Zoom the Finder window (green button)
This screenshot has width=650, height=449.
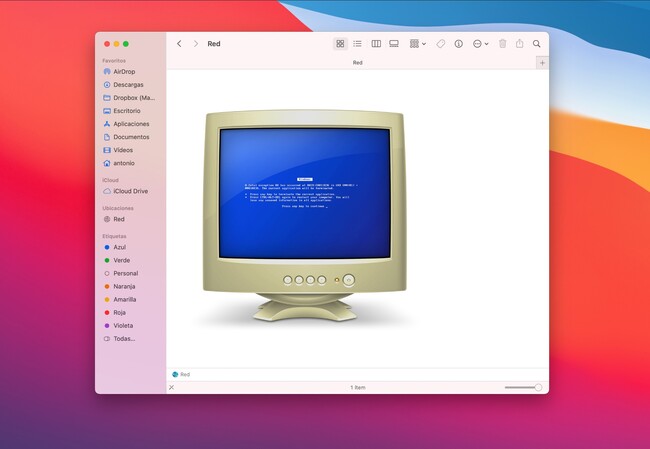tap(126, 44)
